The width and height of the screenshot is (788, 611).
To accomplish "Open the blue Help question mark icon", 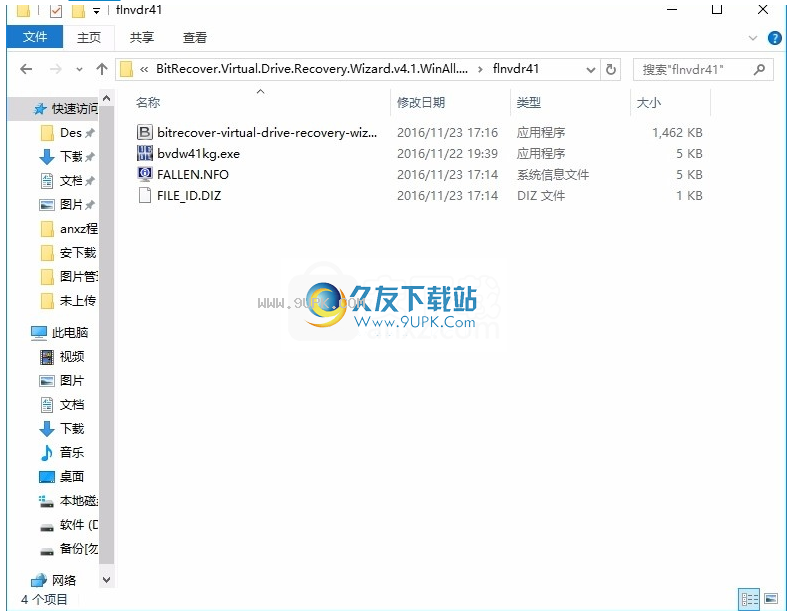I will (774, 38).
